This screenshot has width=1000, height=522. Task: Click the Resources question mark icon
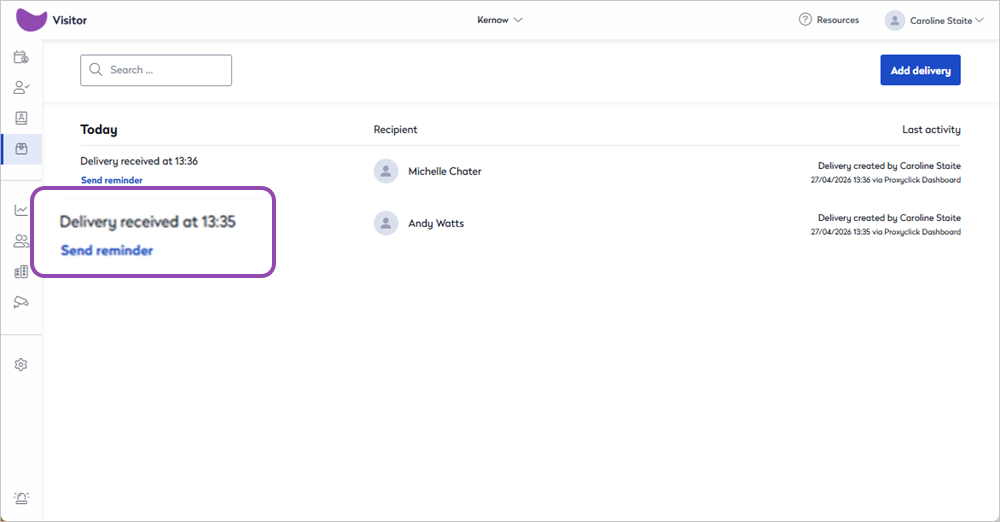coord(805,20)
